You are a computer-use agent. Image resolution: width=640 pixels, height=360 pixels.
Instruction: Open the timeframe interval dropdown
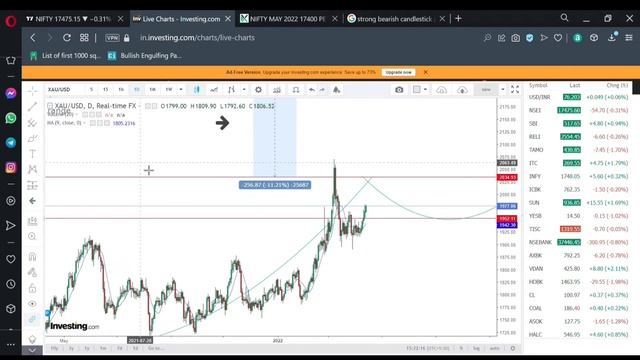point(181,89)
